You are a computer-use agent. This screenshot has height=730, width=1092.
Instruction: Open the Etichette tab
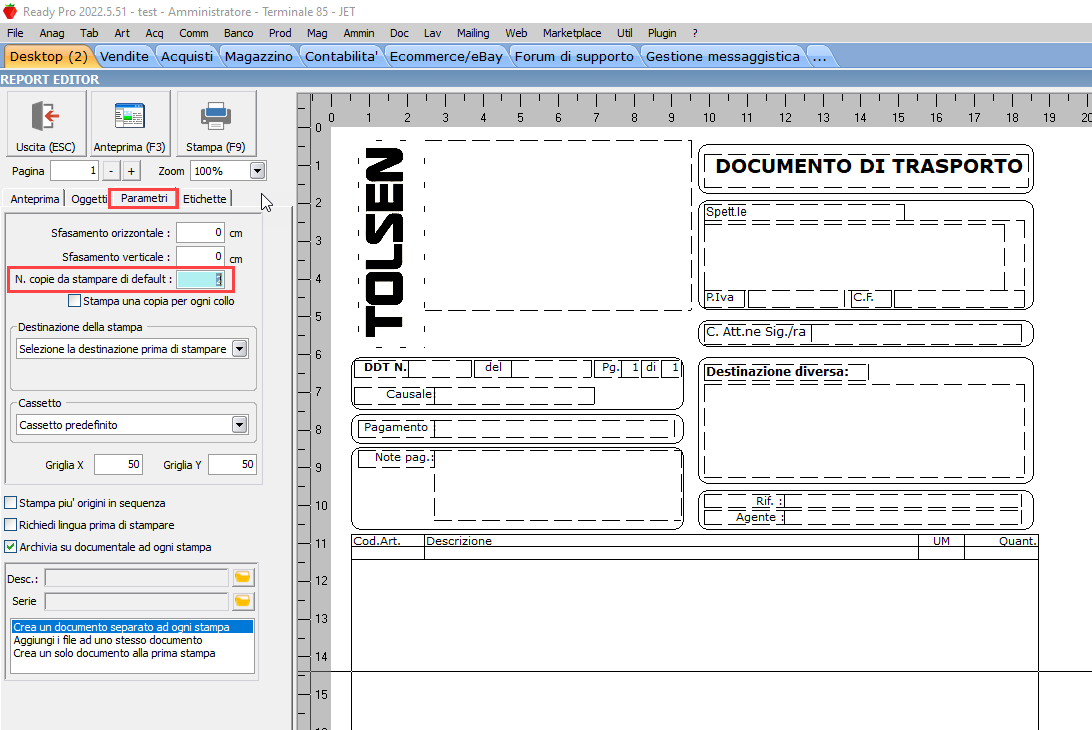205,199
